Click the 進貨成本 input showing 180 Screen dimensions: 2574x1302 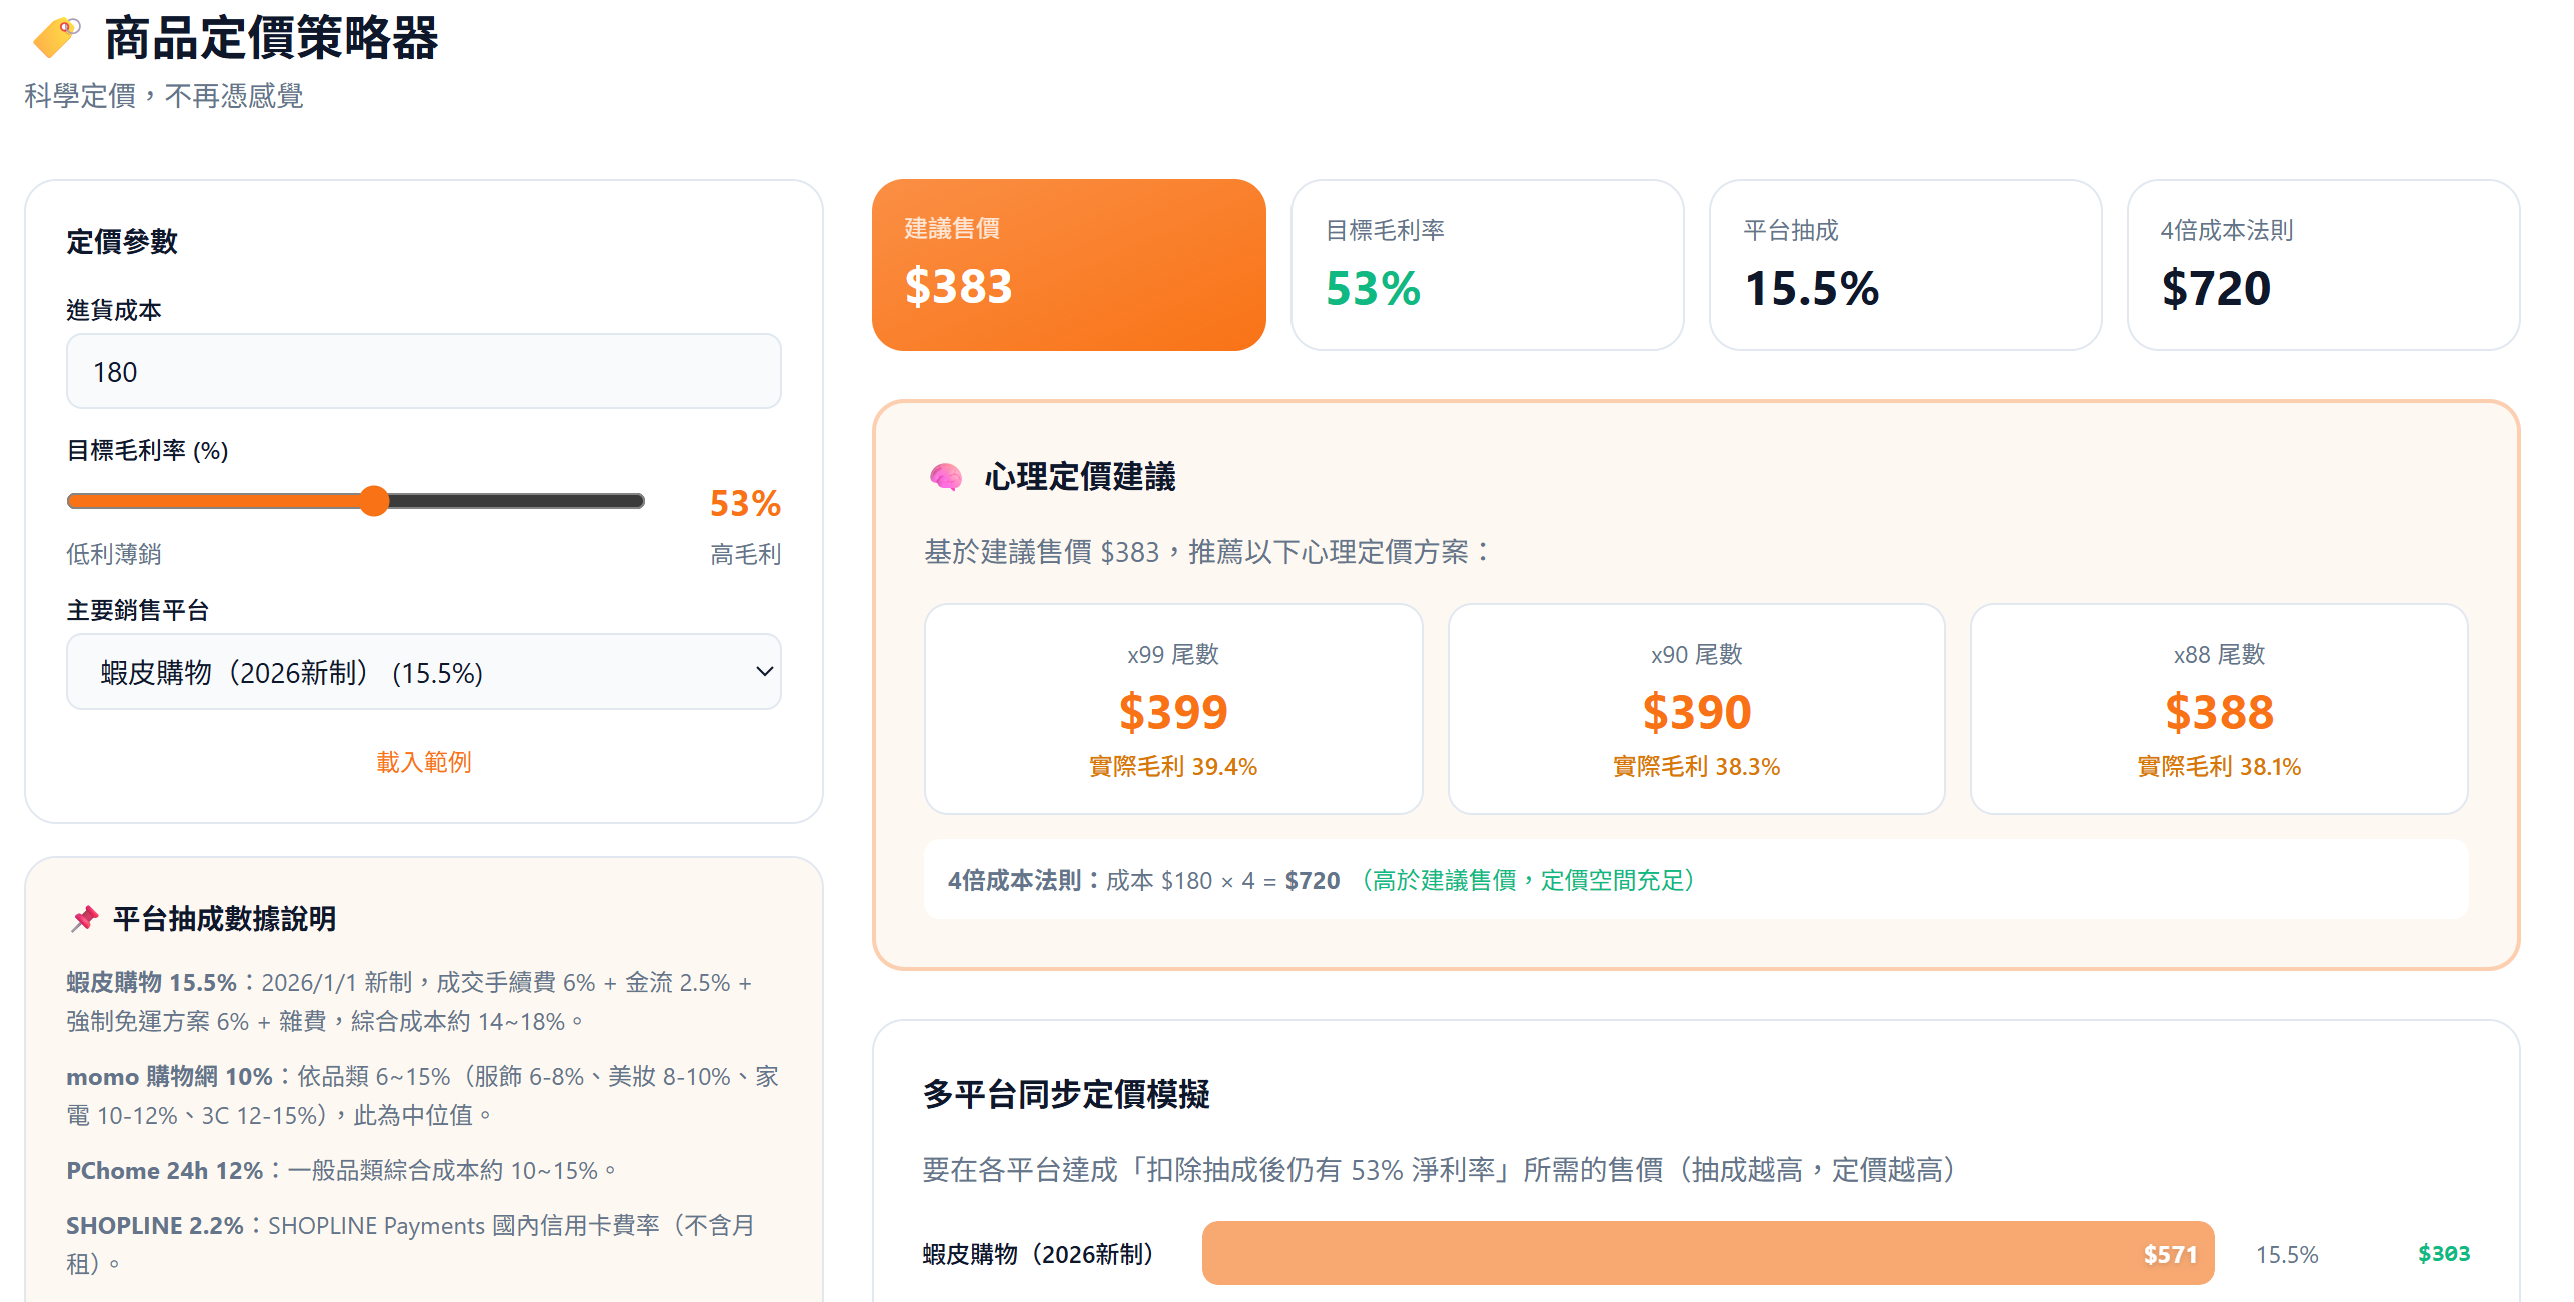click(x=424, y=371)
